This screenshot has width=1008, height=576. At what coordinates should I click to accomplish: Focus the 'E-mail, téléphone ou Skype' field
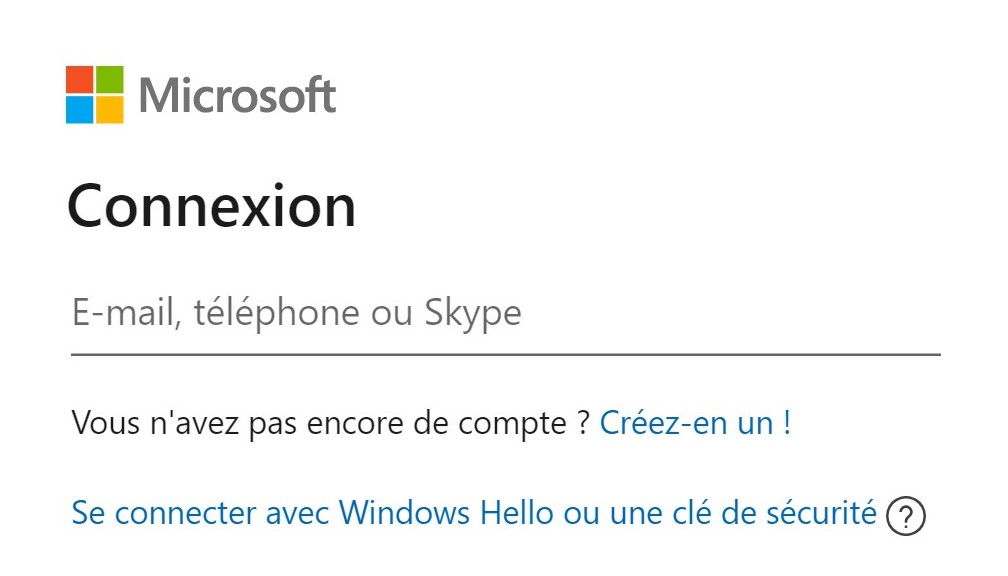click(400, 315)
